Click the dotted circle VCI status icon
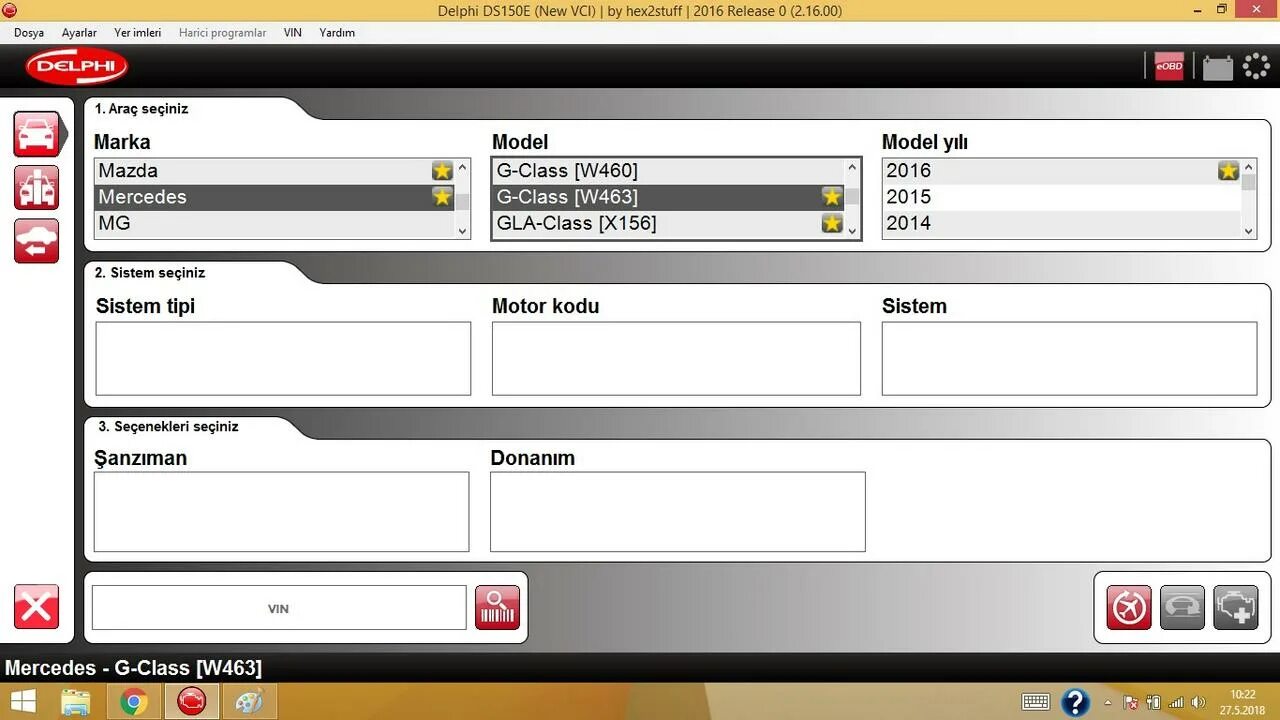 point(1256,67)
